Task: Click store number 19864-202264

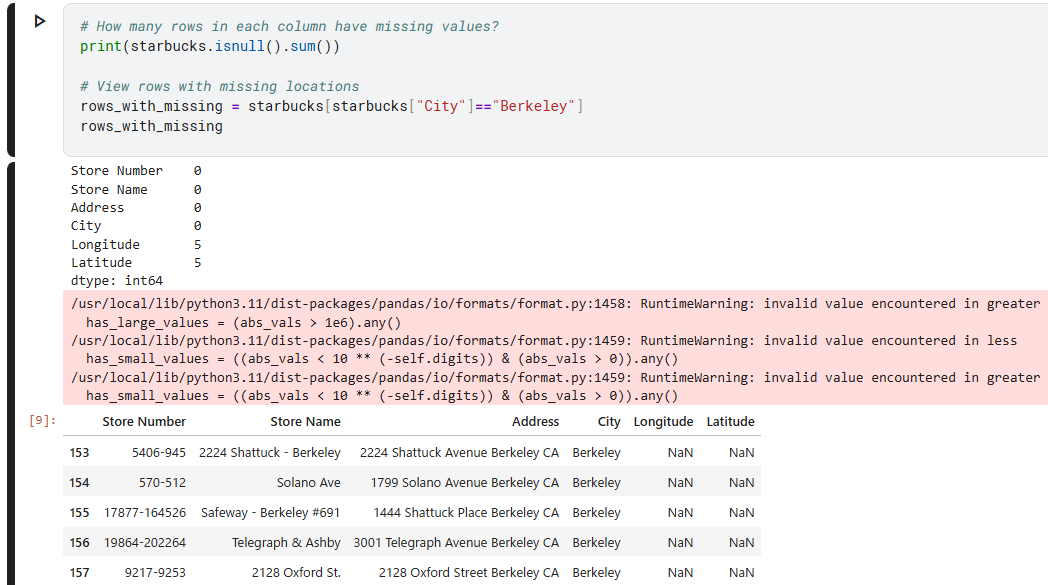Action: [x=145, y=543]
